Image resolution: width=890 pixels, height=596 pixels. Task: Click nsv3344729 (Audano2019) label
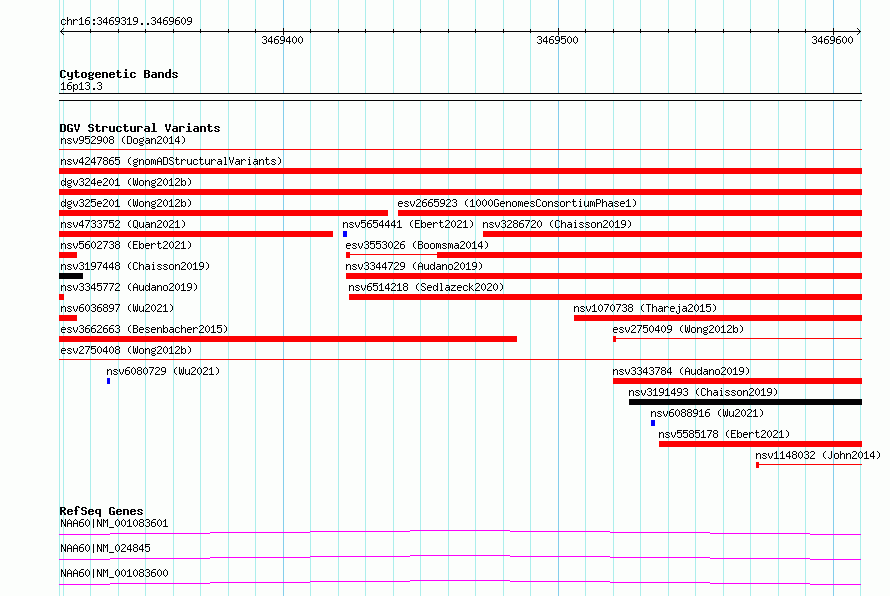coord(414,266)
